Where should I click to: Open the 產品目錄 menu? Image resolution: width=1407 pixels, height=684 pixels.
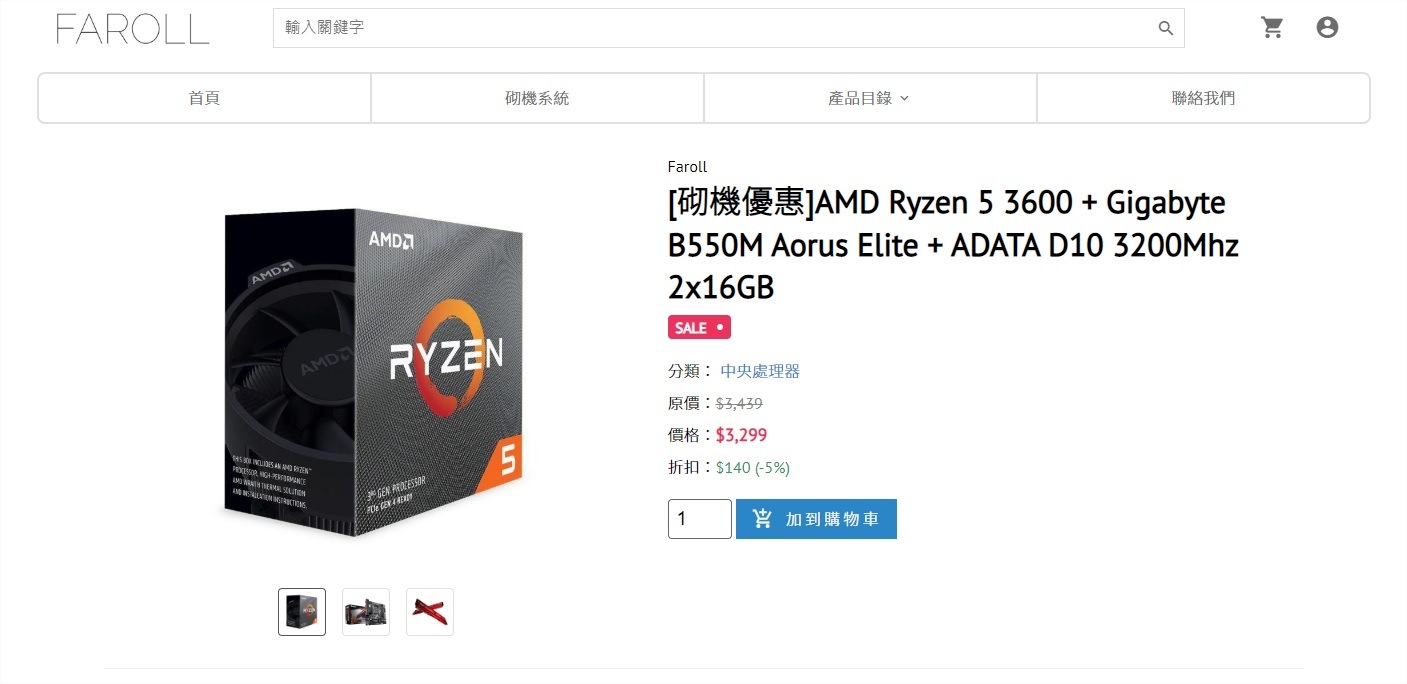pyautogui.click(x=870, y=98)
